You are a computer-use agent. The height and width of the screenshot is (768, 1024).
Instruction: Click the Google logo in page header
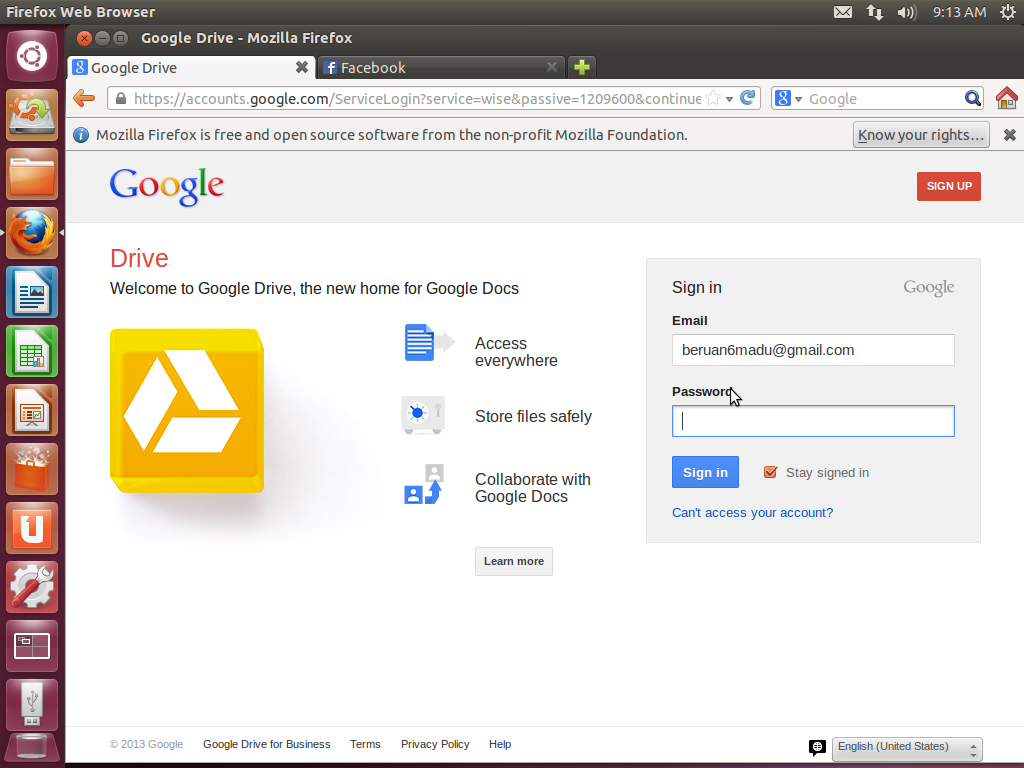(x=167, y=186)
